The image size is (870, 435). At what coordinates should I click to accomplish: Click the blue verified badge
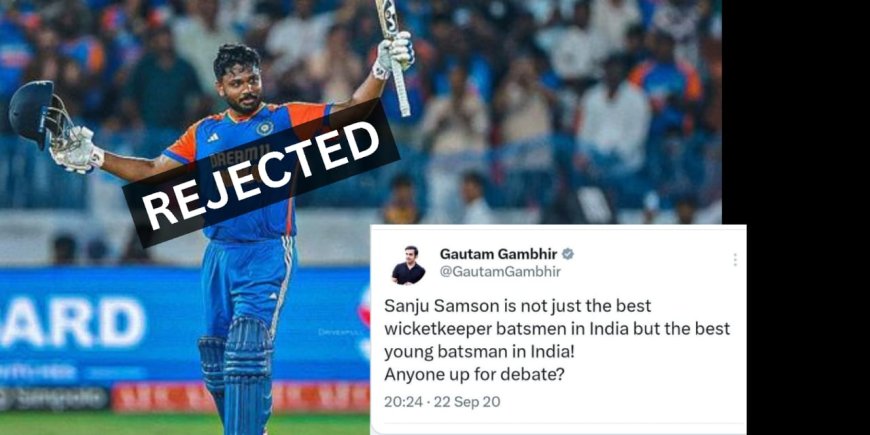[x=568, y=254]
